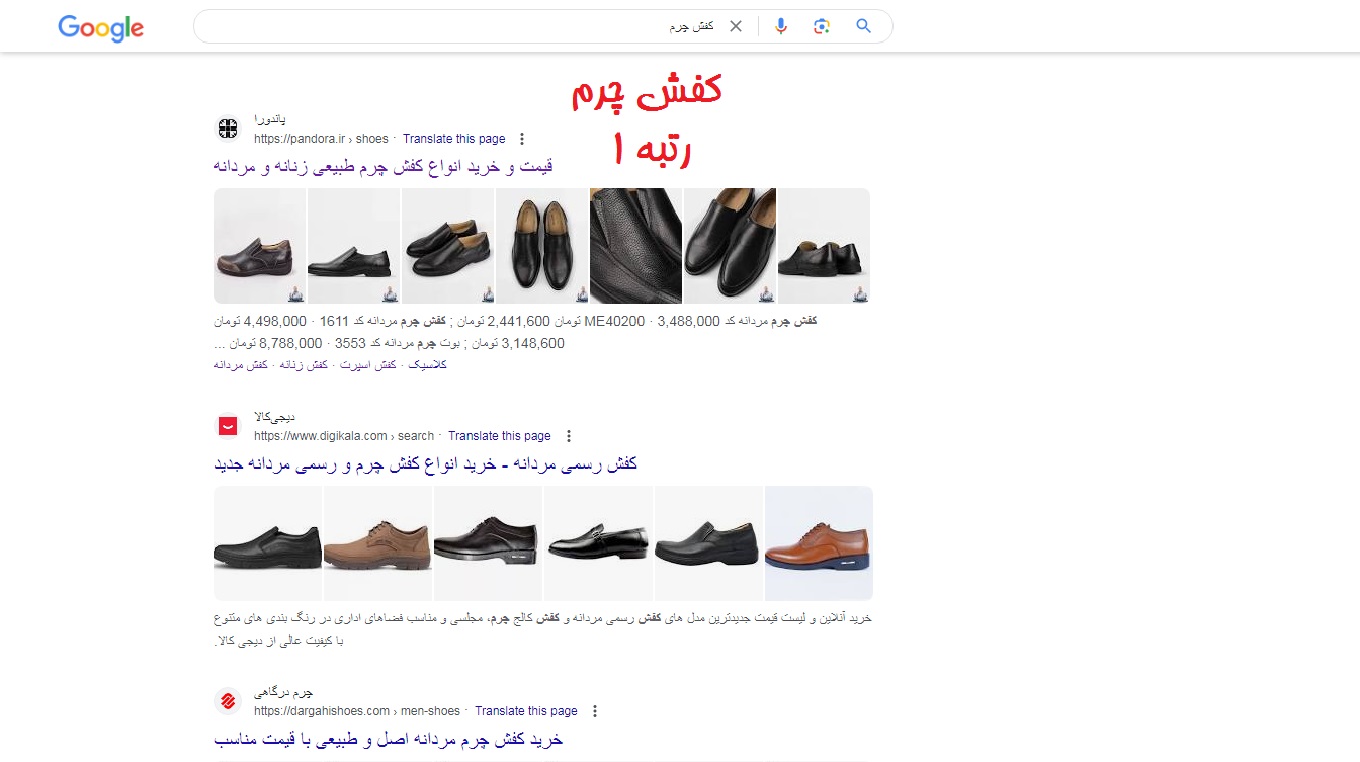The width and height of the screenshot is (1360, 762).
Task: Open the dargahishoes result title link
Action: (x=389, y=739)
